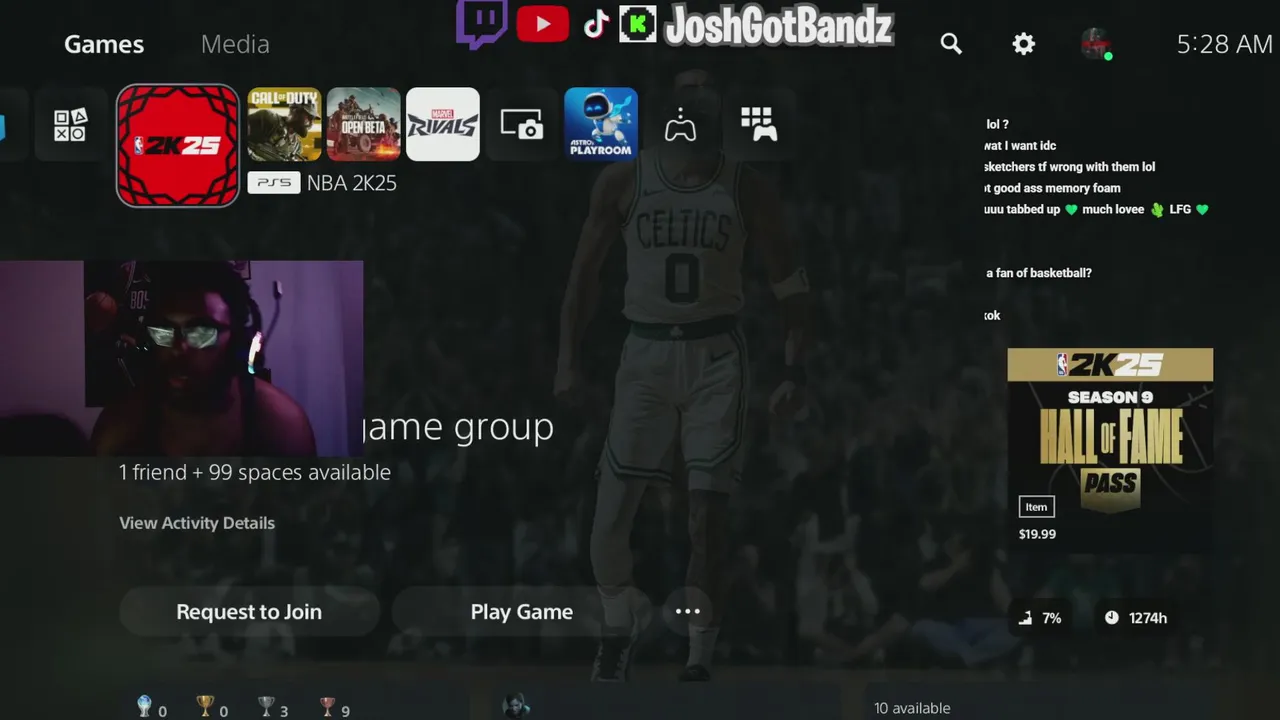Image resolution: width=1280 pixels, height=720 pixels.
Task: Click the 'good ass memory foam' chat message
Action: [1052, 188]
